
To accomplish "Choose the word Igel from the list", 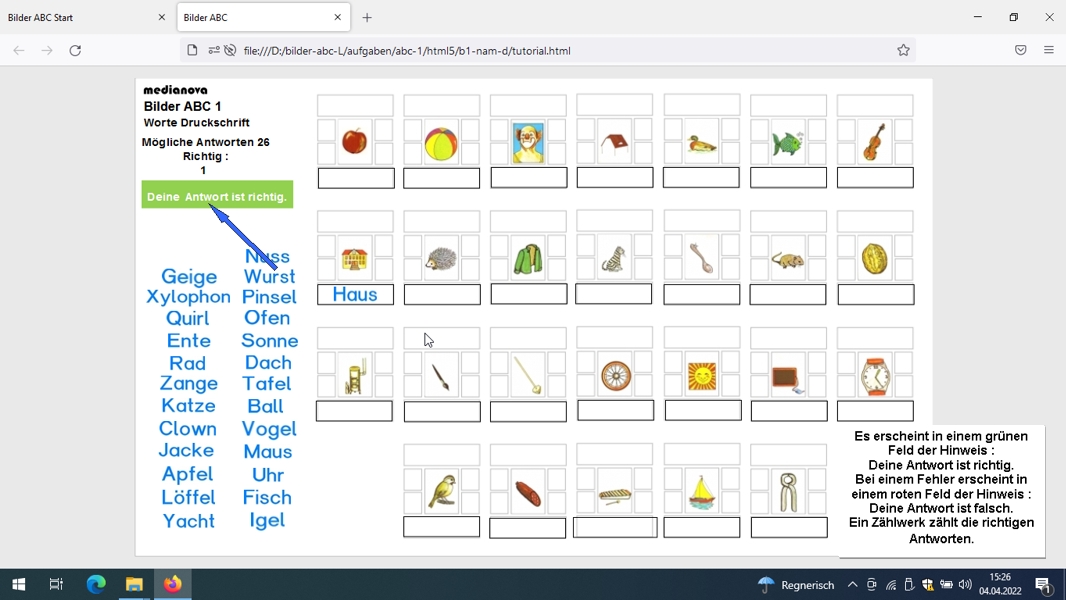I will (266, 520).
